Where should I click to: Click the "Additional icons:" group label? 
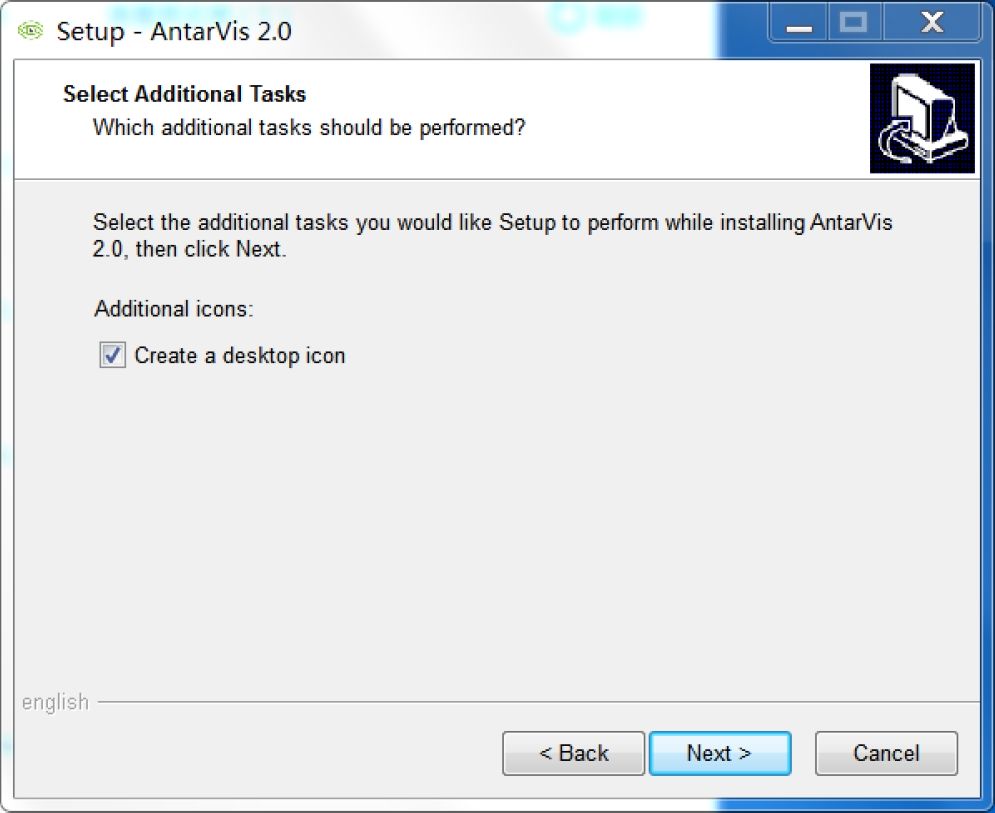click(x=174, y=309)
